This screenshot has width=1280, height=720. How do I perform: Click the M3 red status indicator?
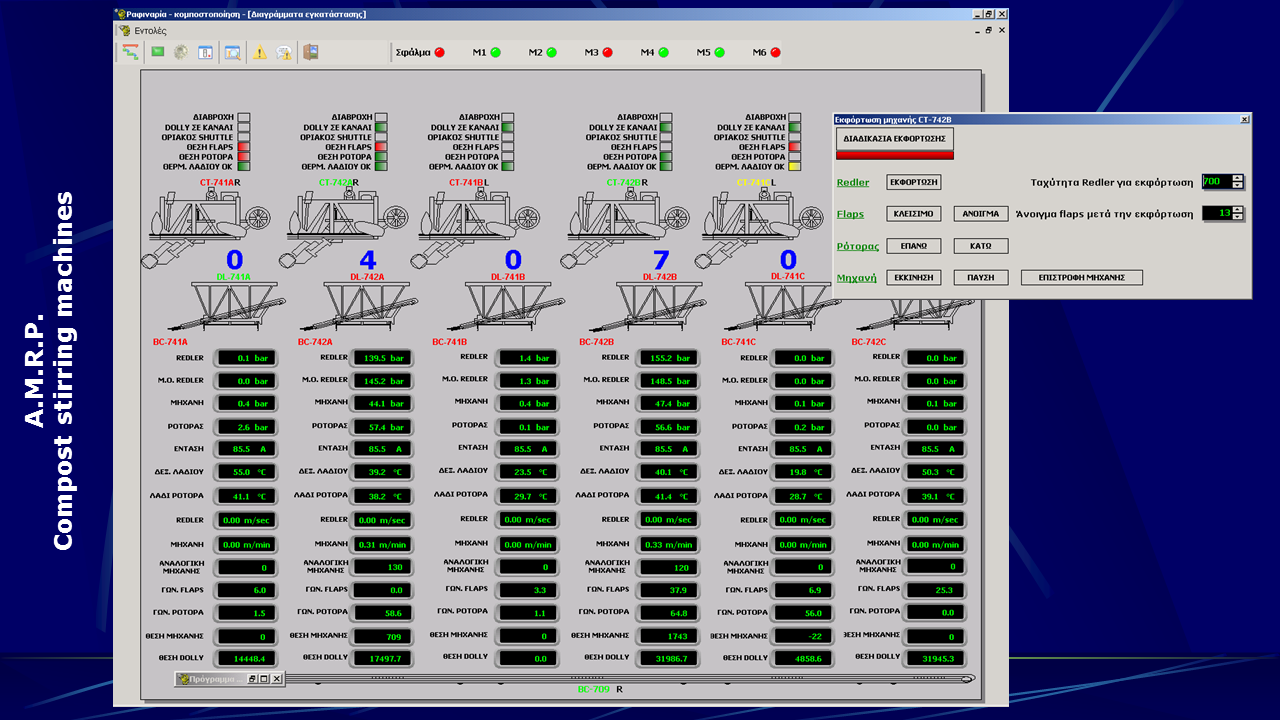click(607, 52)
